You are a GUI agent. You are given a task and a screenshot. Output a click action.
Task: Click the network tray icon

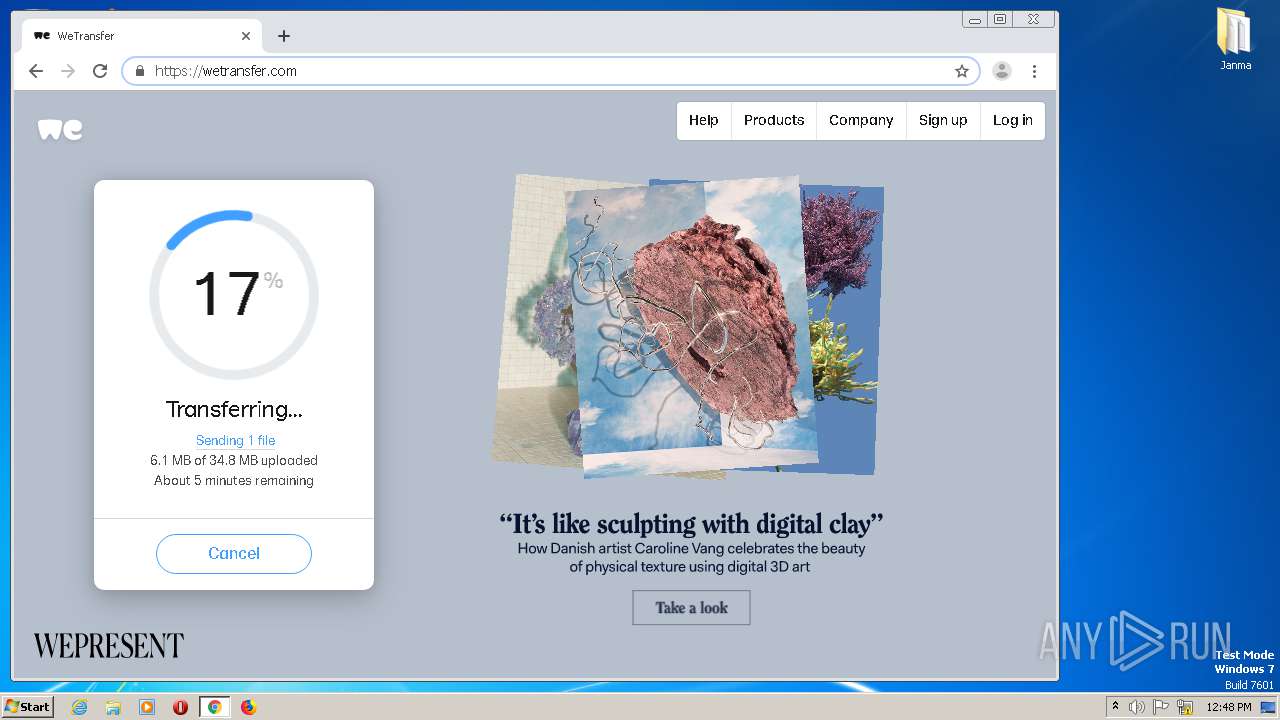[1185, 707]
